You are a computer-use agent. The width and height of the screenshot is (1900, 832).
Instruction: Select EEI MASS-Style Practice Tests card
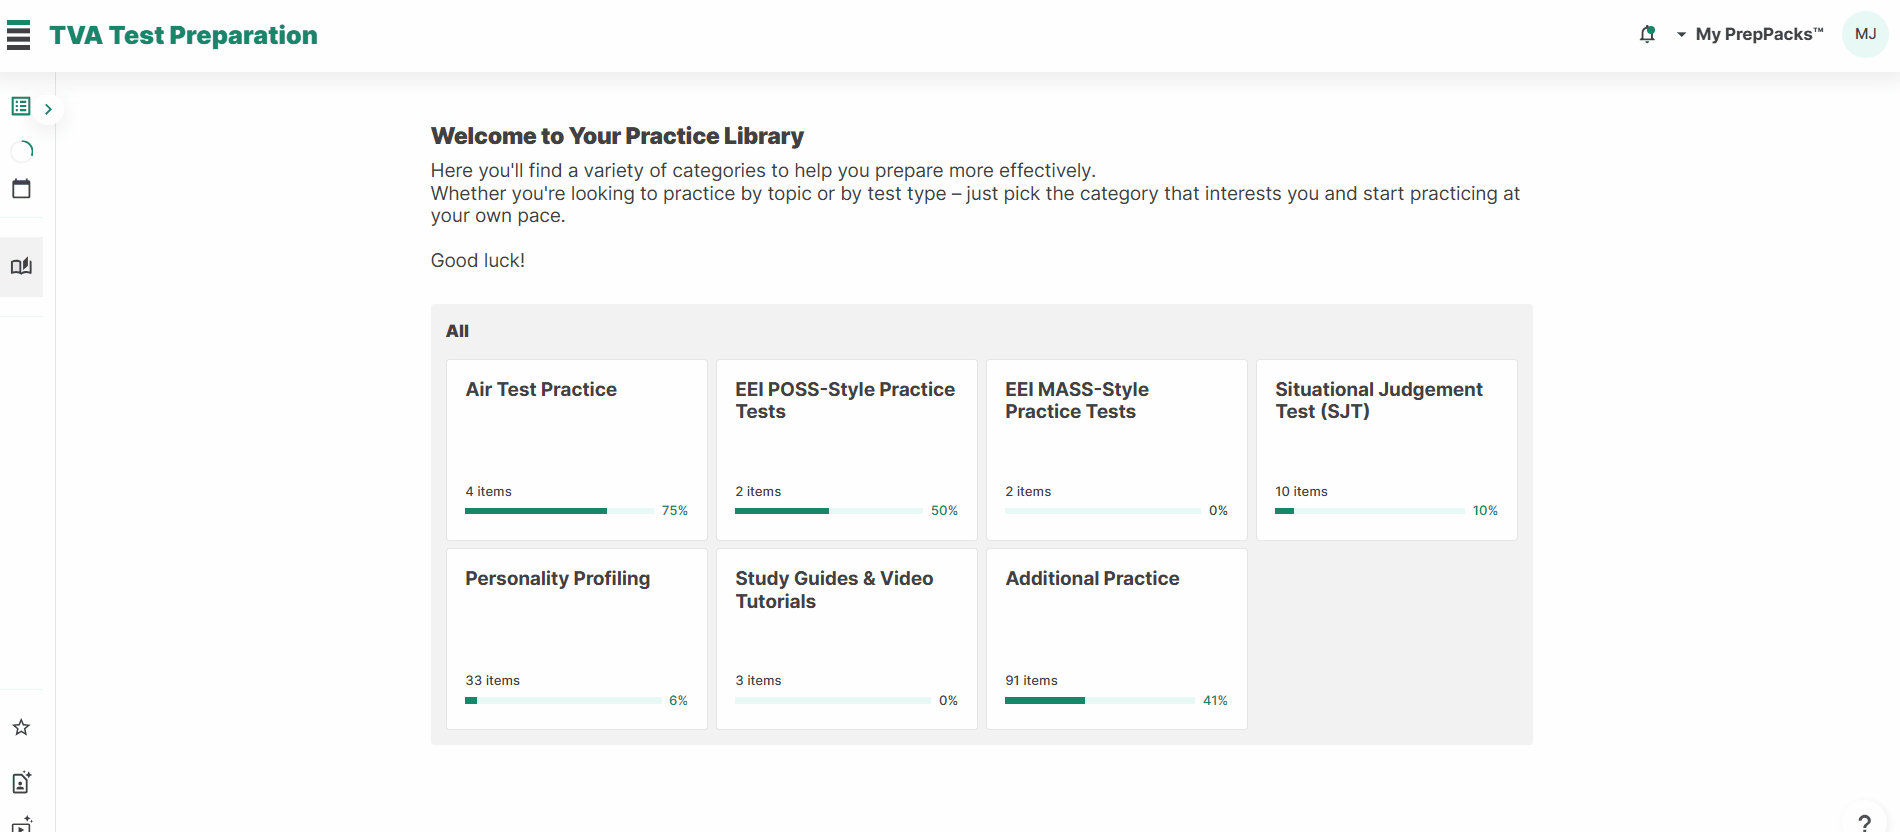point(1117,450)
